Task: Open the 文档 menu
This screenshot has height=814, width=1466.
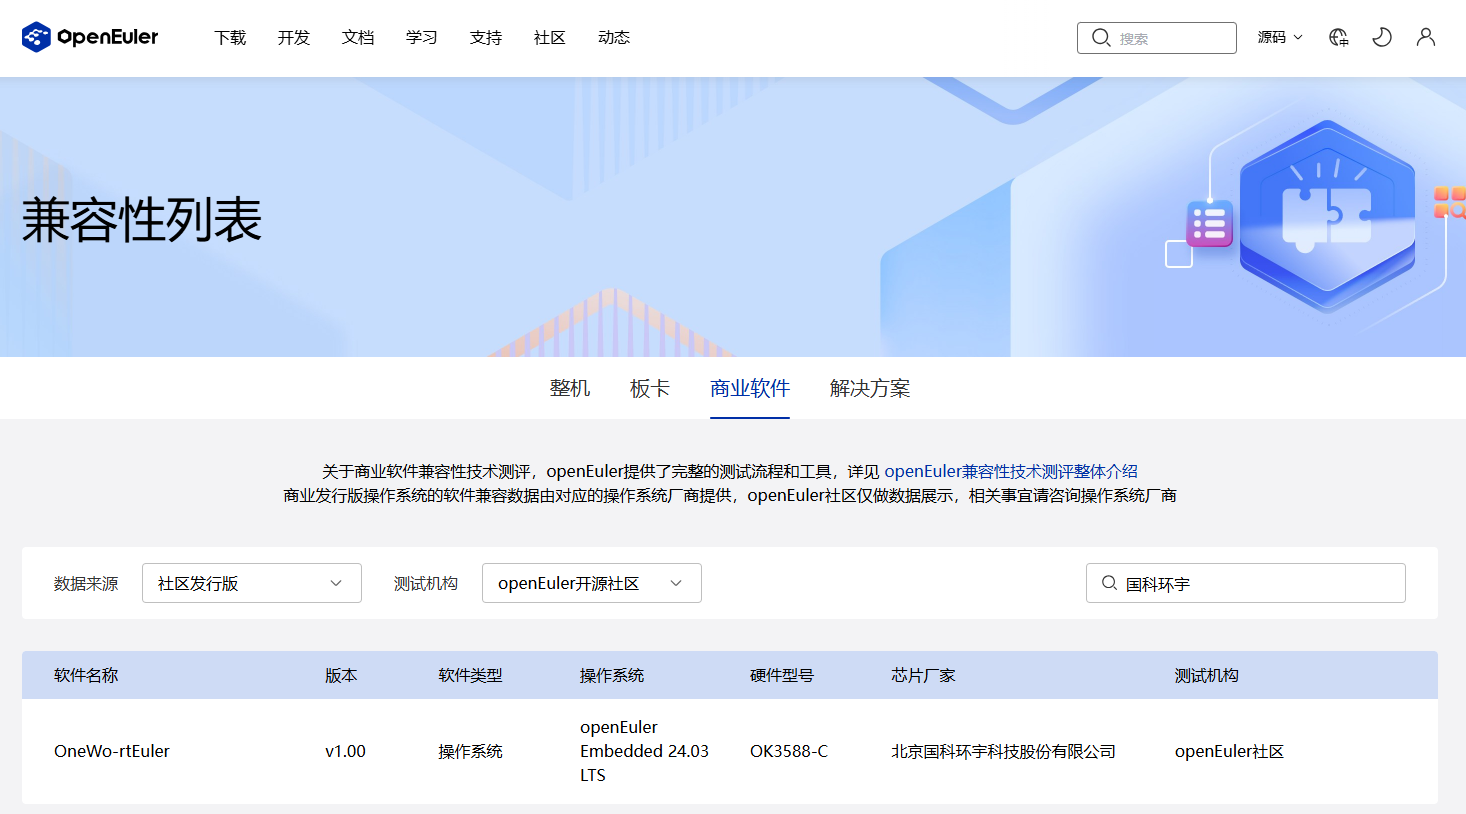Action: (358, 37)
